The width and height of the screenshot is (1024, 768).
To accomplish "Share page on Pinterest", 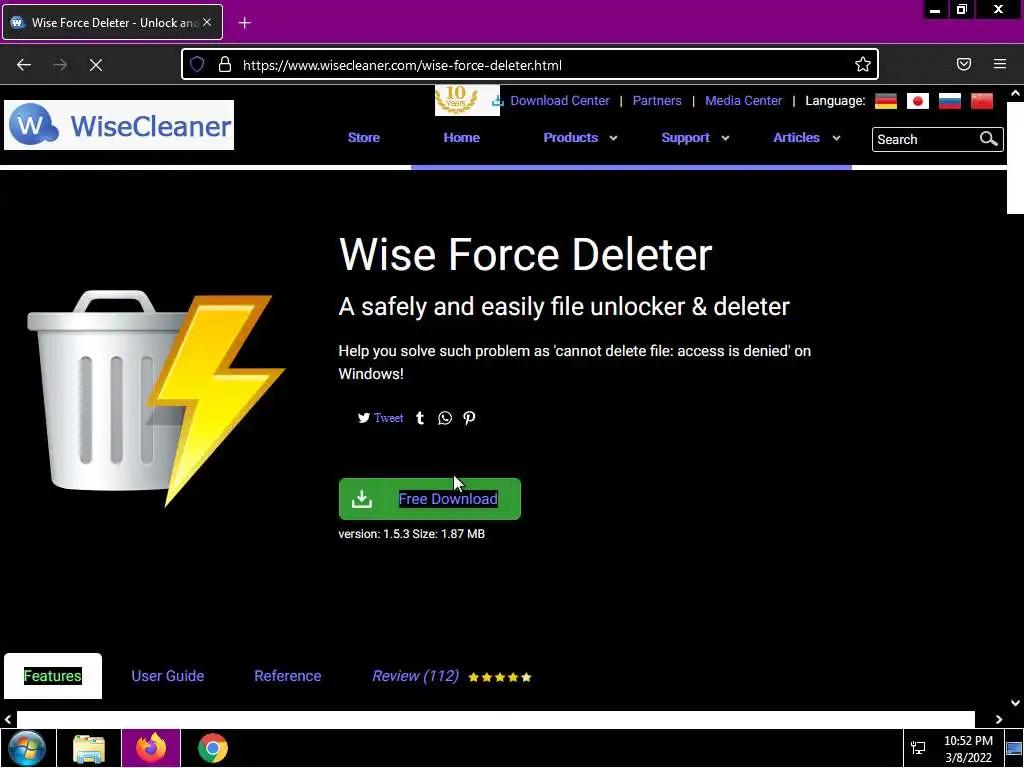I will click(x=469, y=418).
